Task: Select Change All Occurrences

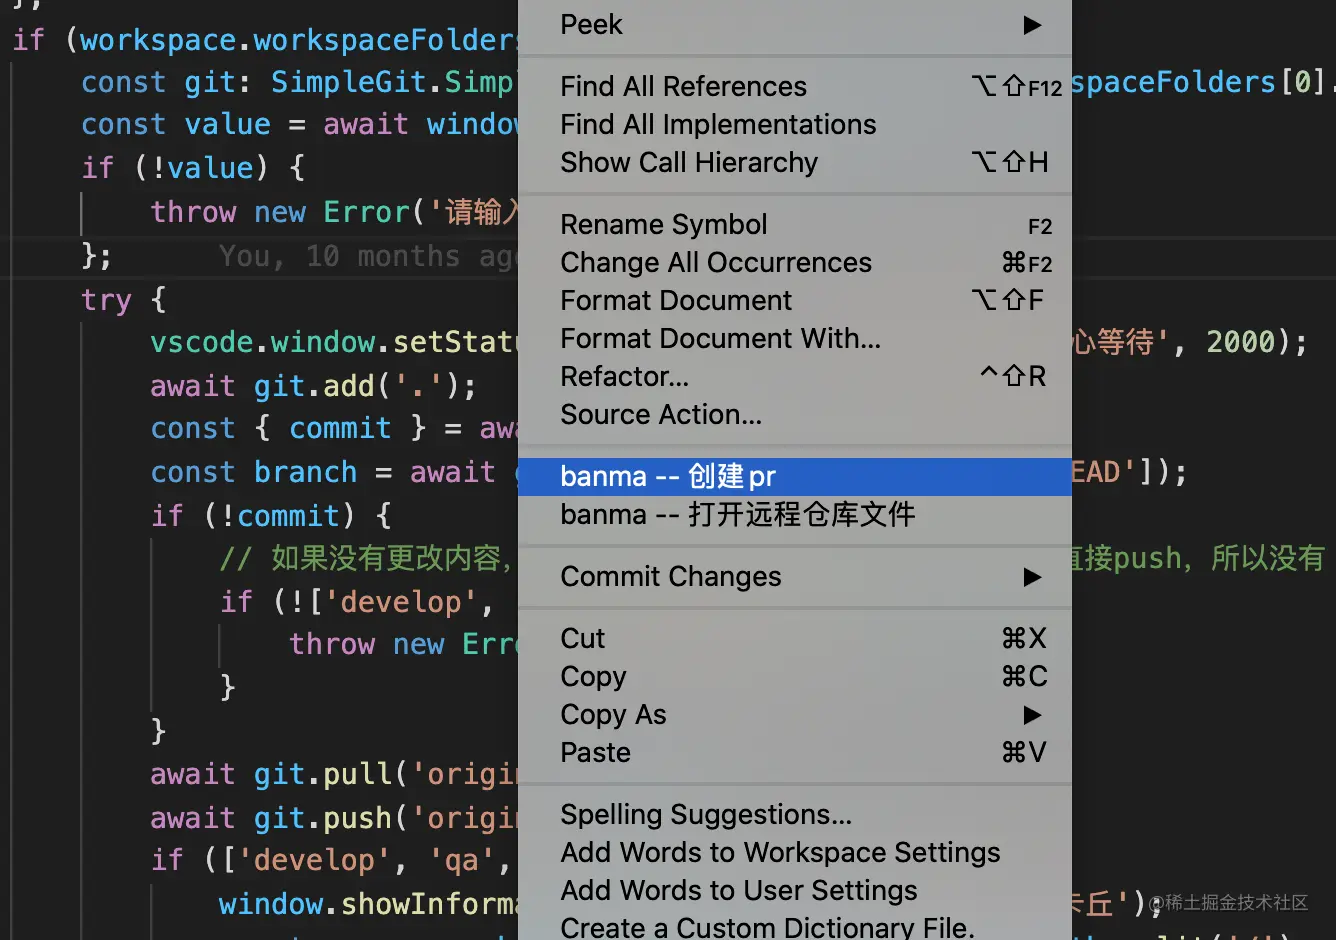Action: pos(795,262)
